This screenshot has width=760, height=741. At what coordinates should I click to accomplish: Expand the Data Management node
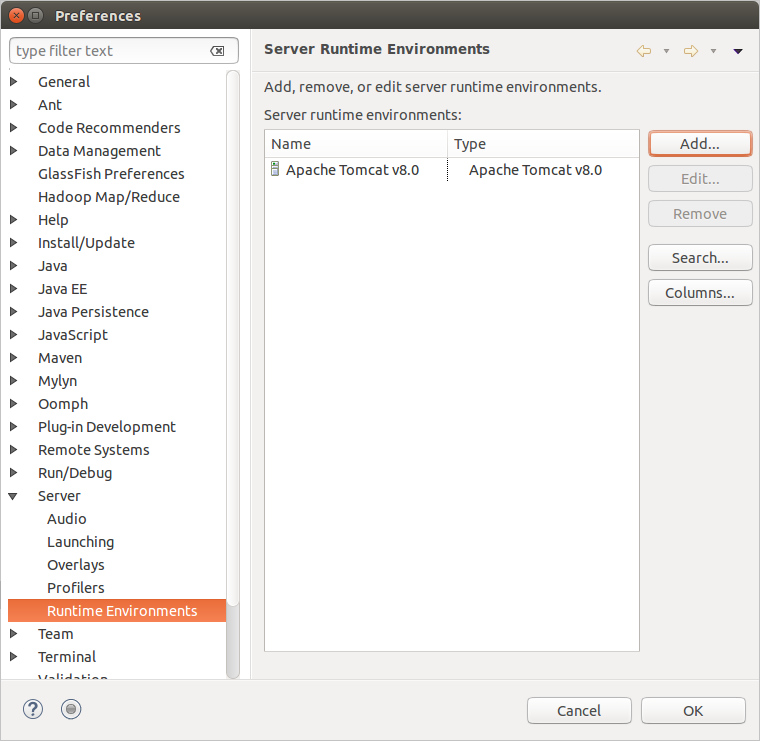click(14, 151)
